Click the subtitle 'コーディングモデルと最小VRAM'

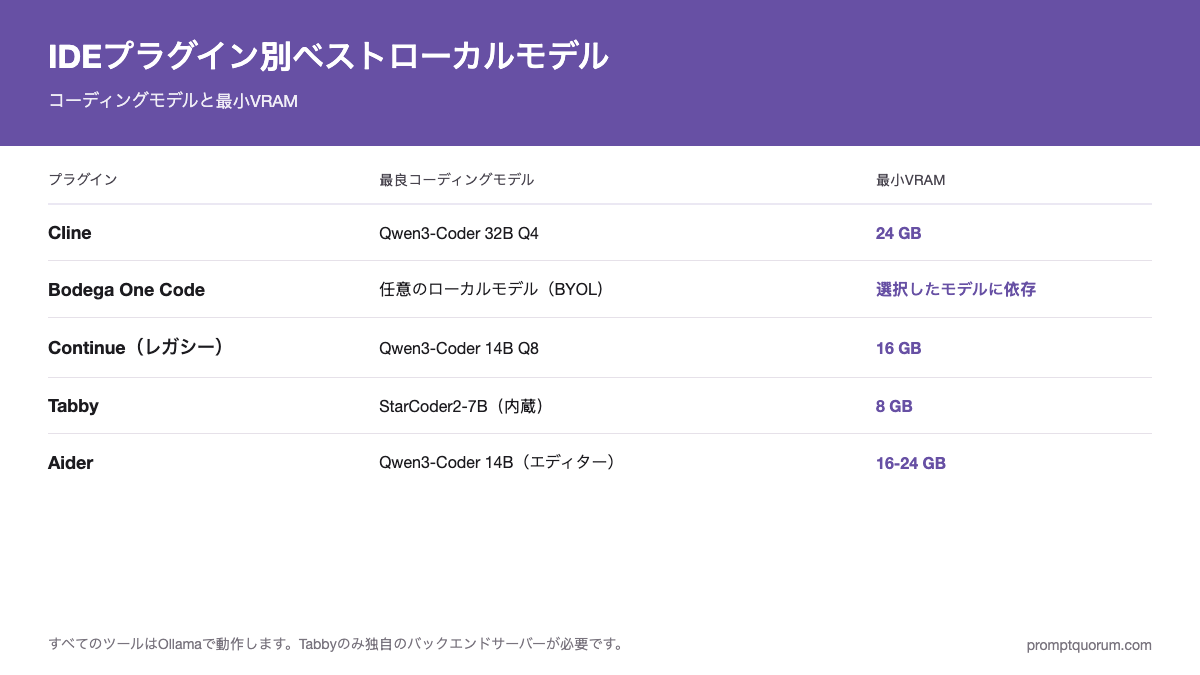(173, 101)
